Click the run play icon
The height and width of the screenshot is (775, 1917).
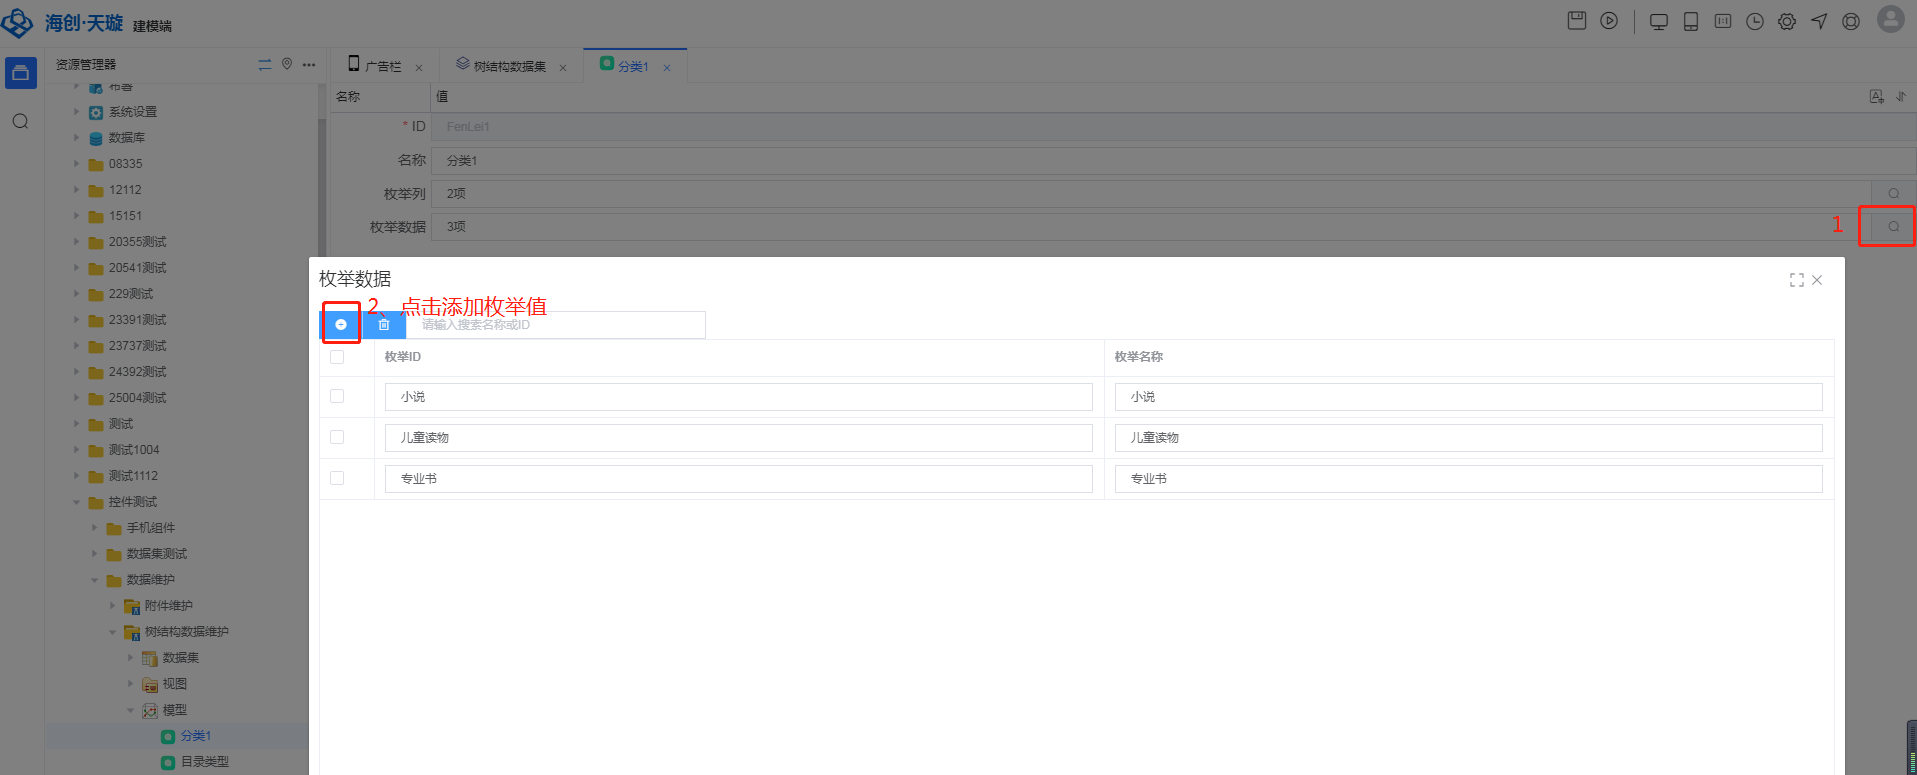[1609, 21]
